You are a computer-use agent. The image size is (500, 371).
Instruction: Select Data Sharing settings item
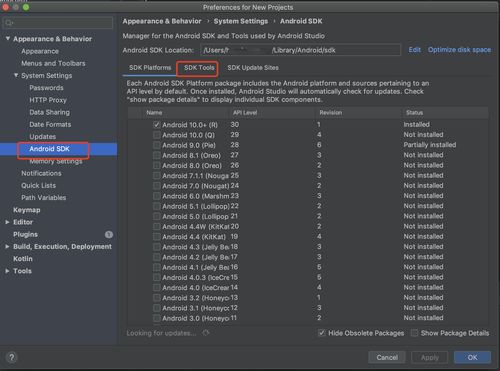pos(50,112)
